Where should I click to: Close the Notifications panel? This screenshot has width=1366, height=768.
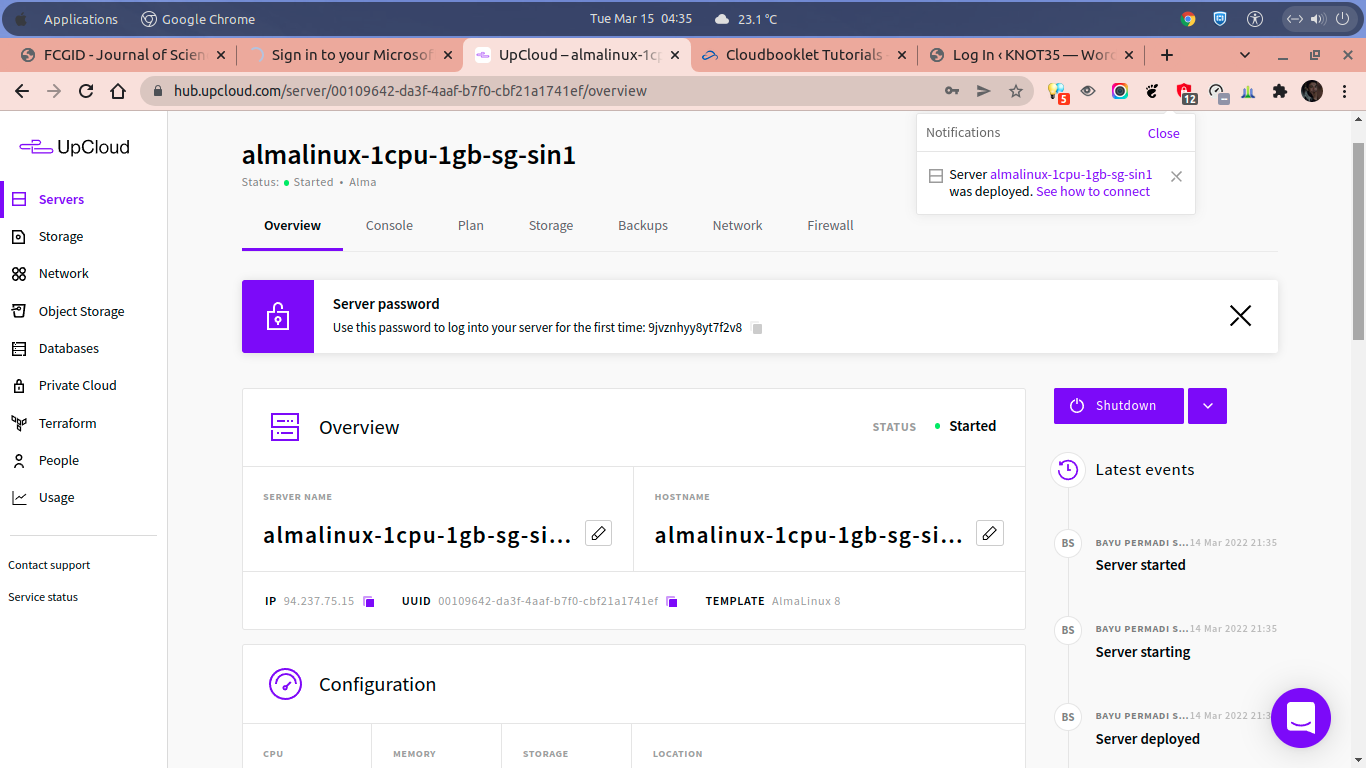[1163, 133]
